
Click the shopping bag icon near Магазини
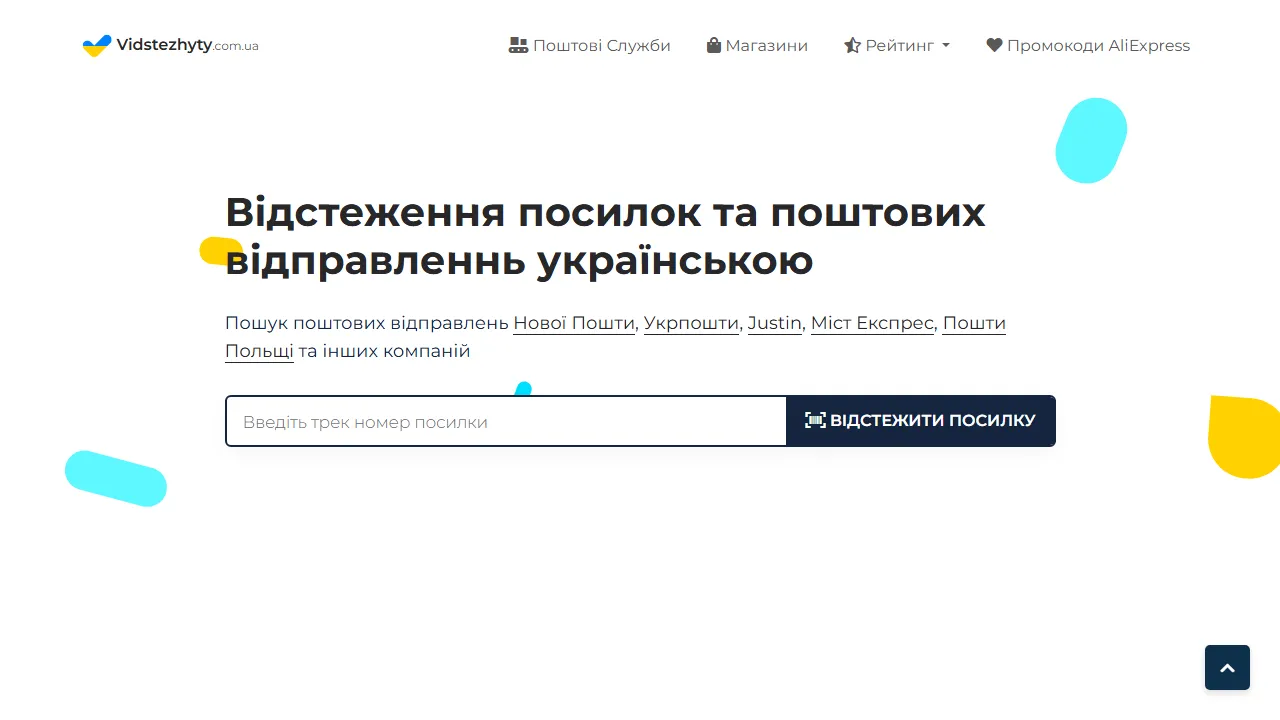click(x=714, y=44)
